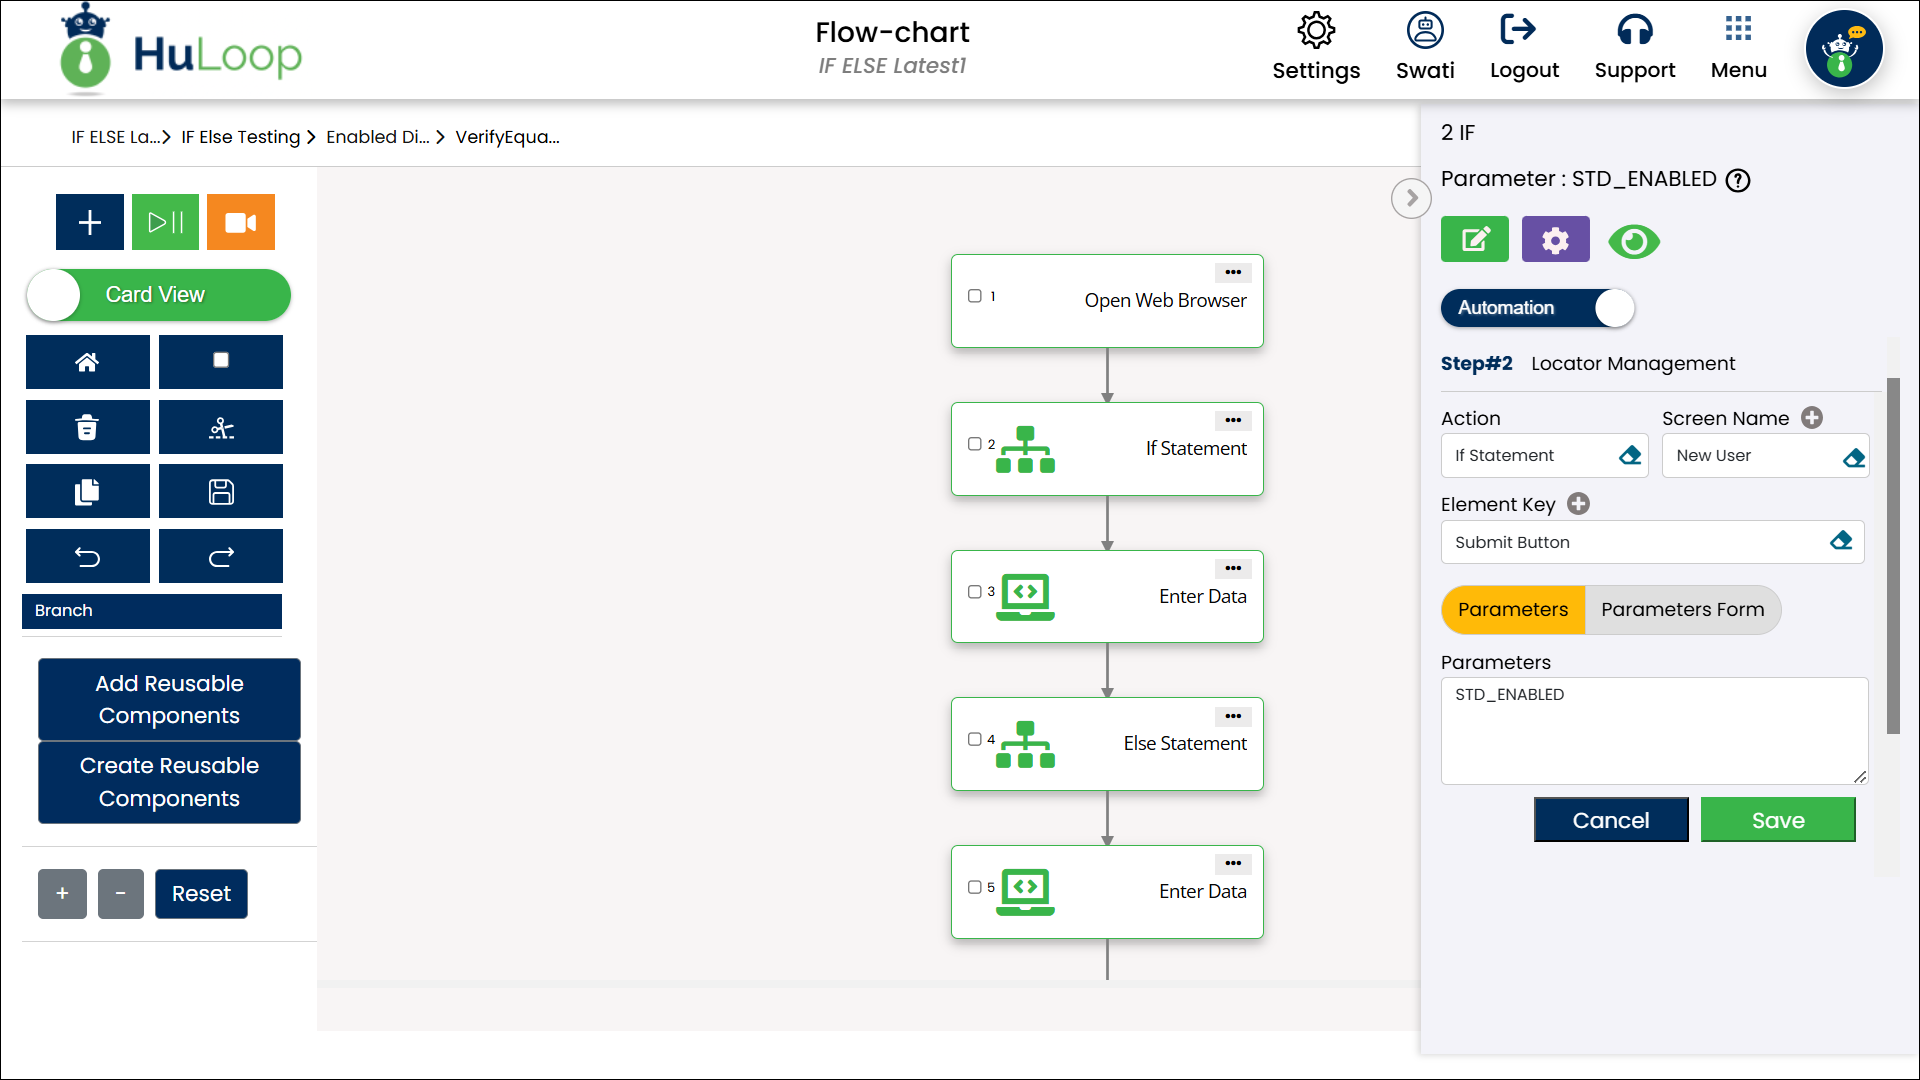
Task: Click the purple gear settings icon
Action: pos(1555,240)
